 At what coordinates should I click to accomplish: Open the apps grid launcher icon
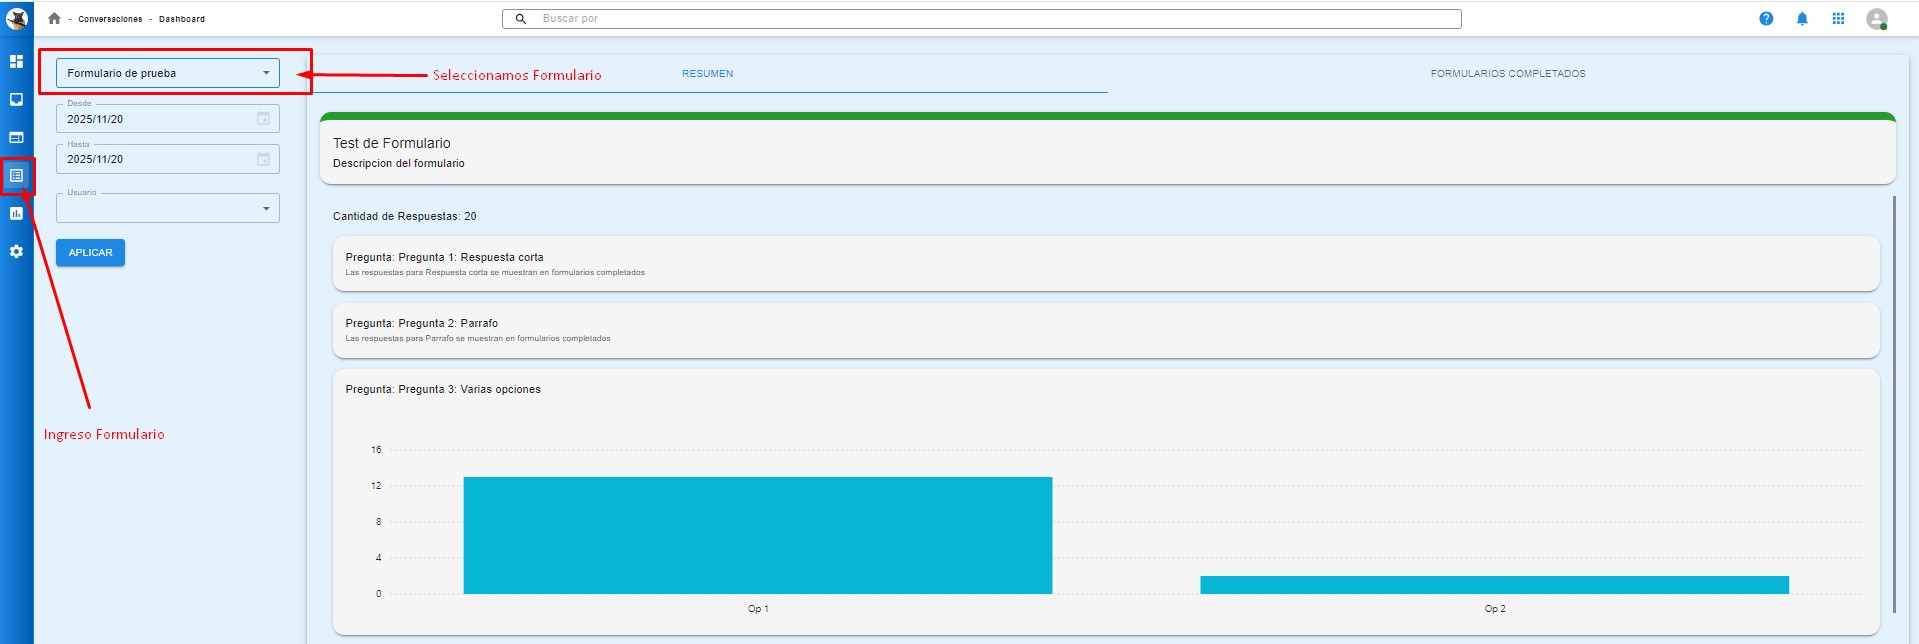click(x=1838, y=19)
